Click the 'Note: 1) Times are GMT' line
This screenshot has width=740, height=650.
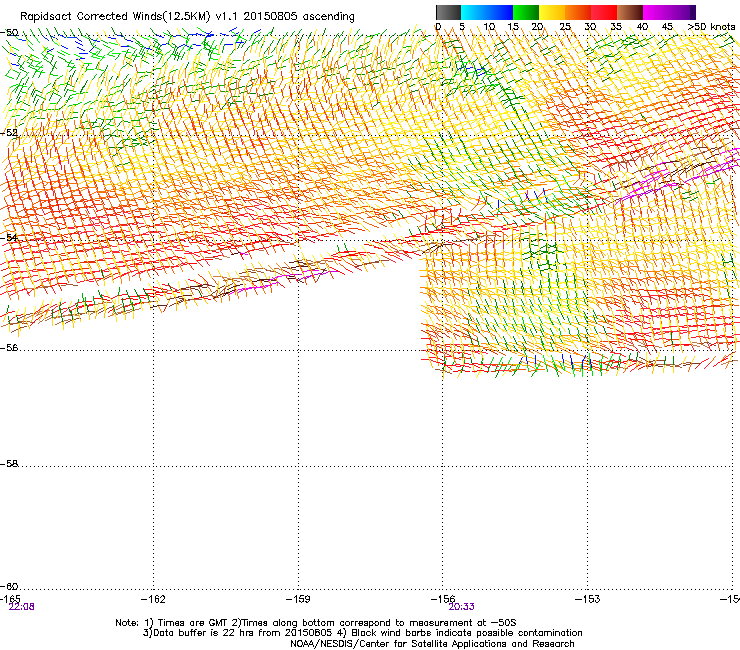point(316,623)
